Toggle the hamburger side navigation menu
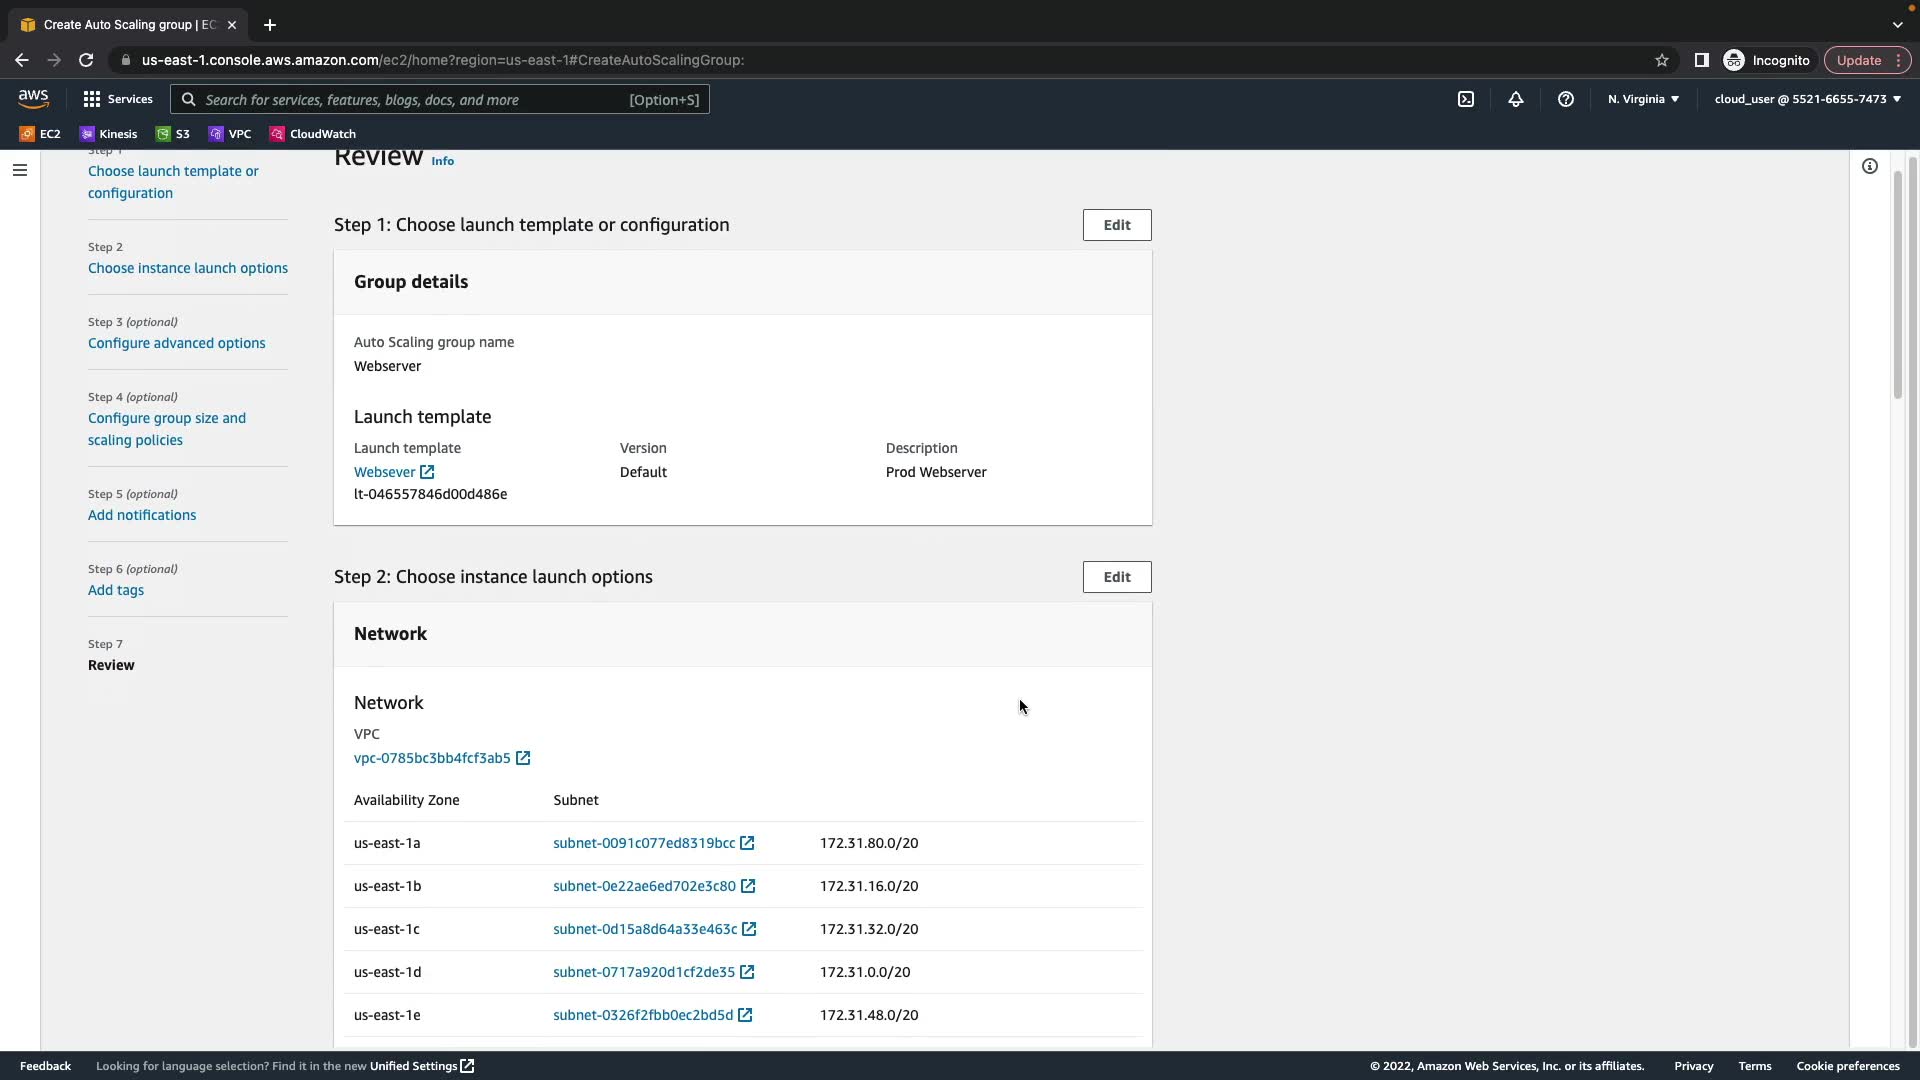Screen dimensions: 1920x1080 19,170
